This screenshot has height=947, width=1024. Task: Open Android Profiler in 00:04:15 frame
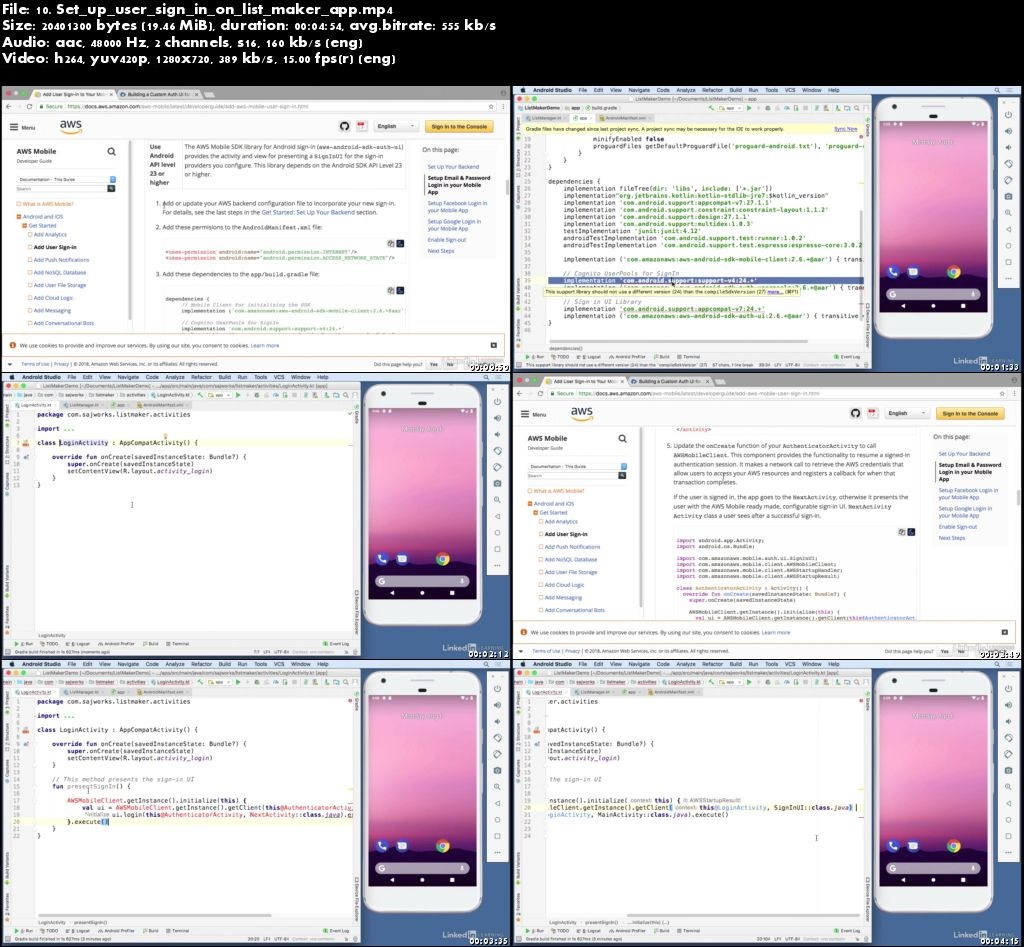627,931
